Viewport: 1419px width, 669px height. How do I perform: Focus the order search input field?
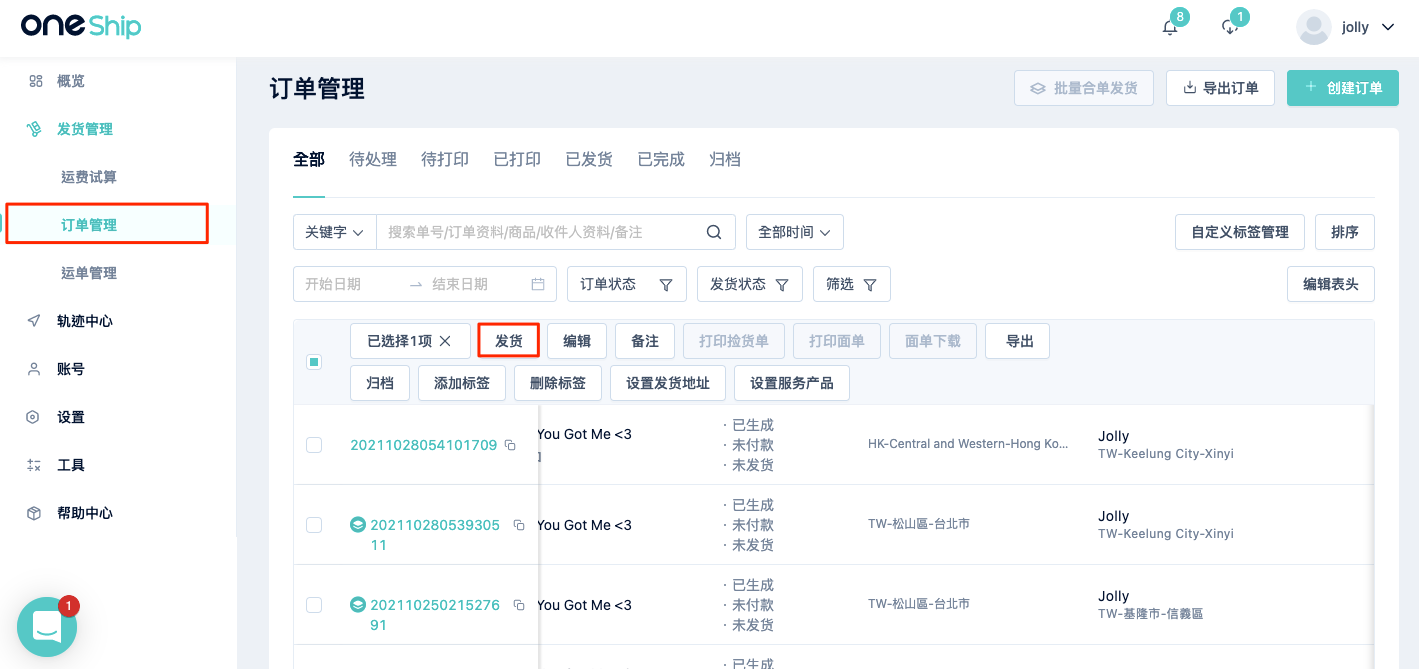[540, 232]
